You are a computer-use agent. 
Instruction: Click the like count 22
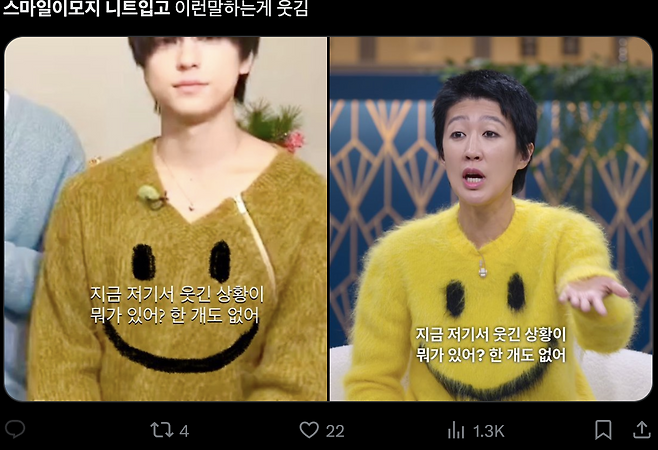point(335,431)
